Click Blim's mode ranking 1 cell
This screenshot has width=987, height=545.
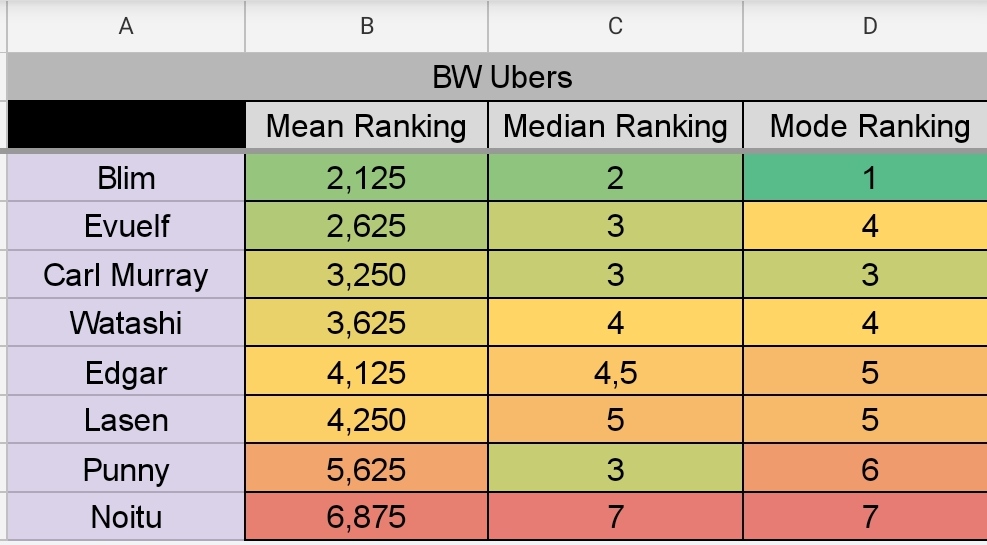click(866, 177)
